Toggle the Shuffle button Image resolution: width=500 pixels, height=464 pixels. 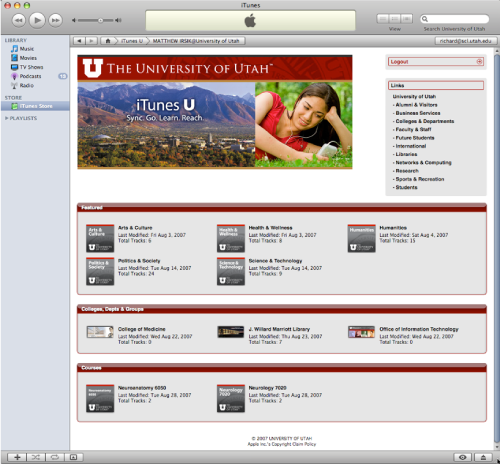(x=36, y=457)
